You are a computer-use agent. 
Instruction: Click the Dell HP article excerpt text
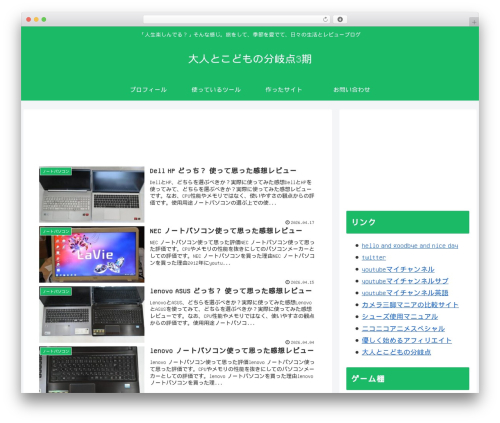coord(232,192)
